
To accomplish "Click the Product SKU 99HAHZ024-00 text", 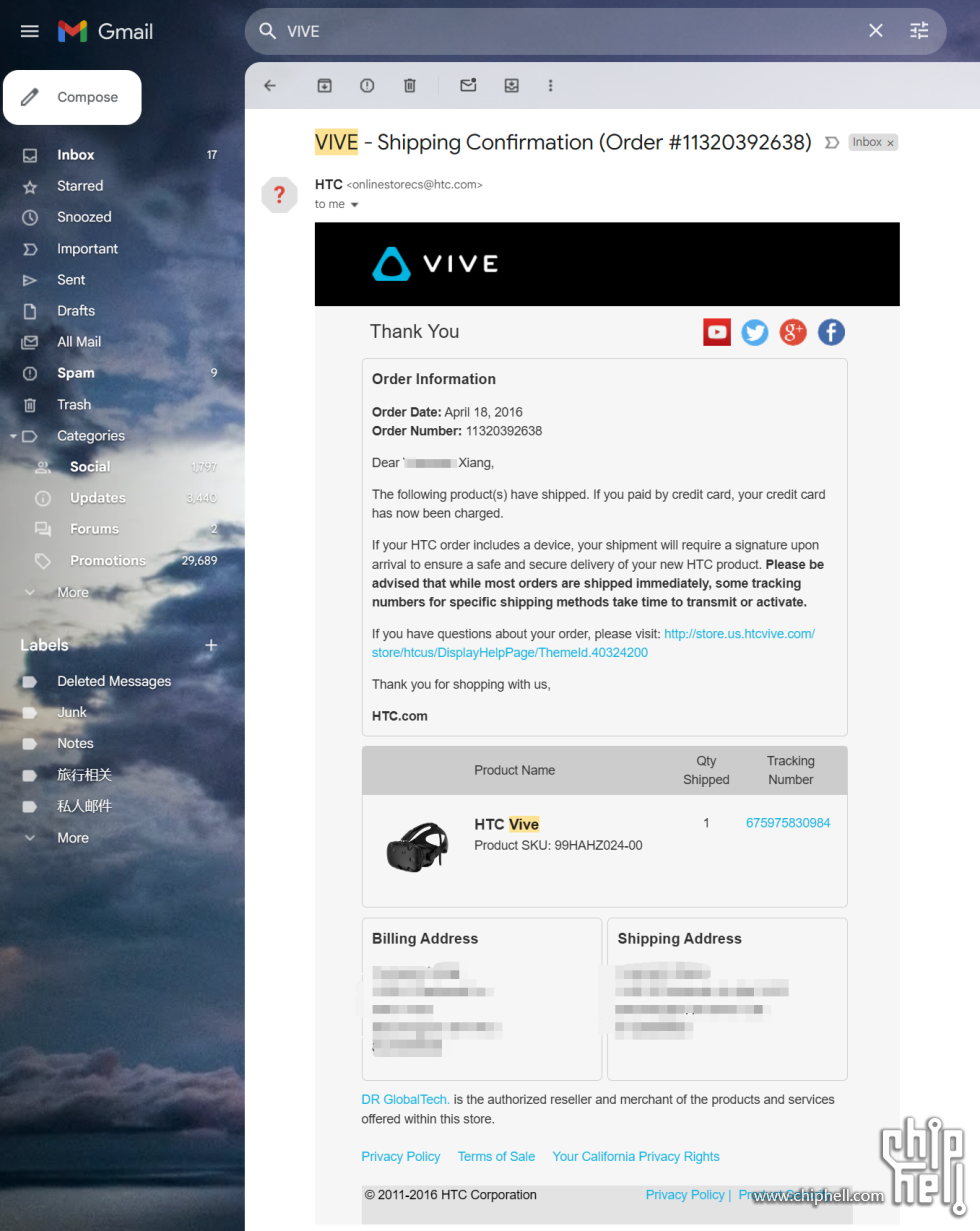I will coord(558,845).
